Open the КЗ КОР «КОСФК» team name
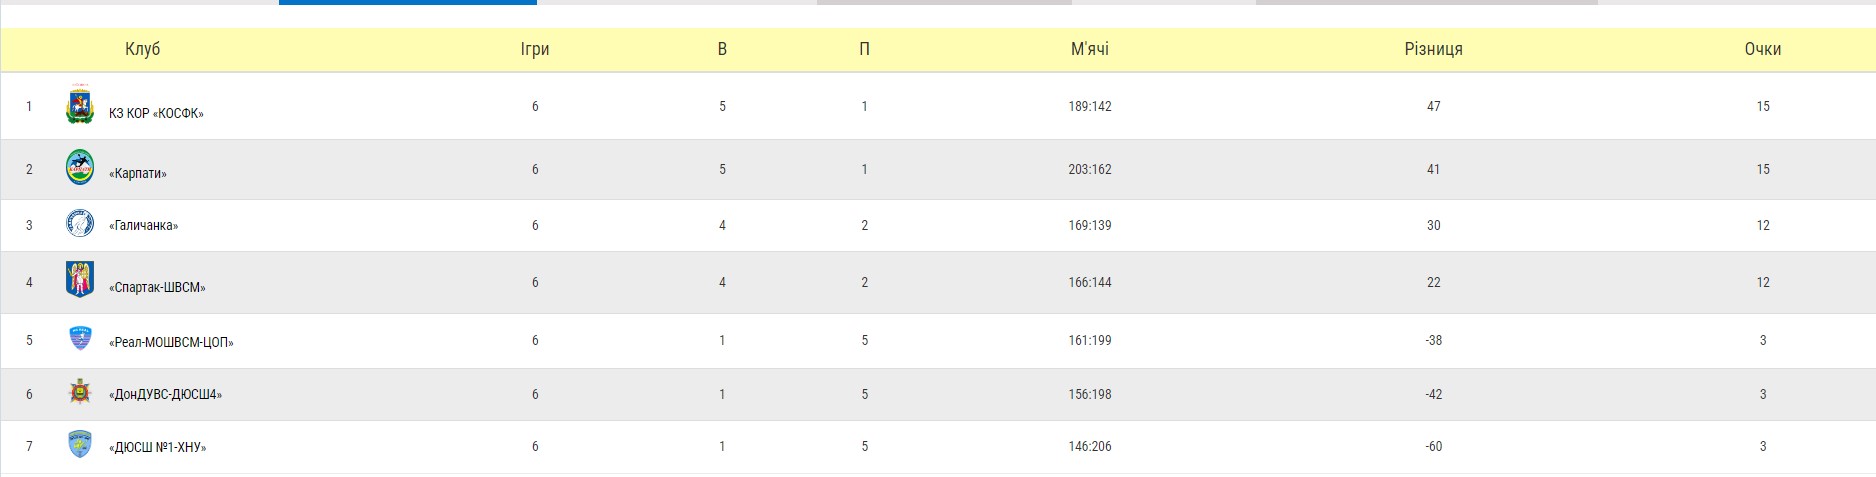1876x477 pixels. click(156, 113)
